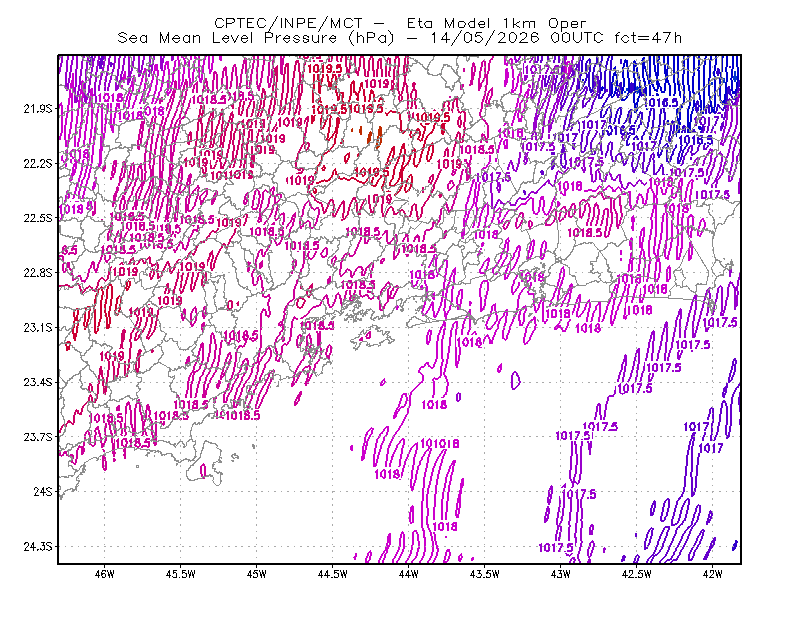
Task: Click the 1017.5 label on the bottom edge
Action: pyautogui.click(x=555, y=548)
